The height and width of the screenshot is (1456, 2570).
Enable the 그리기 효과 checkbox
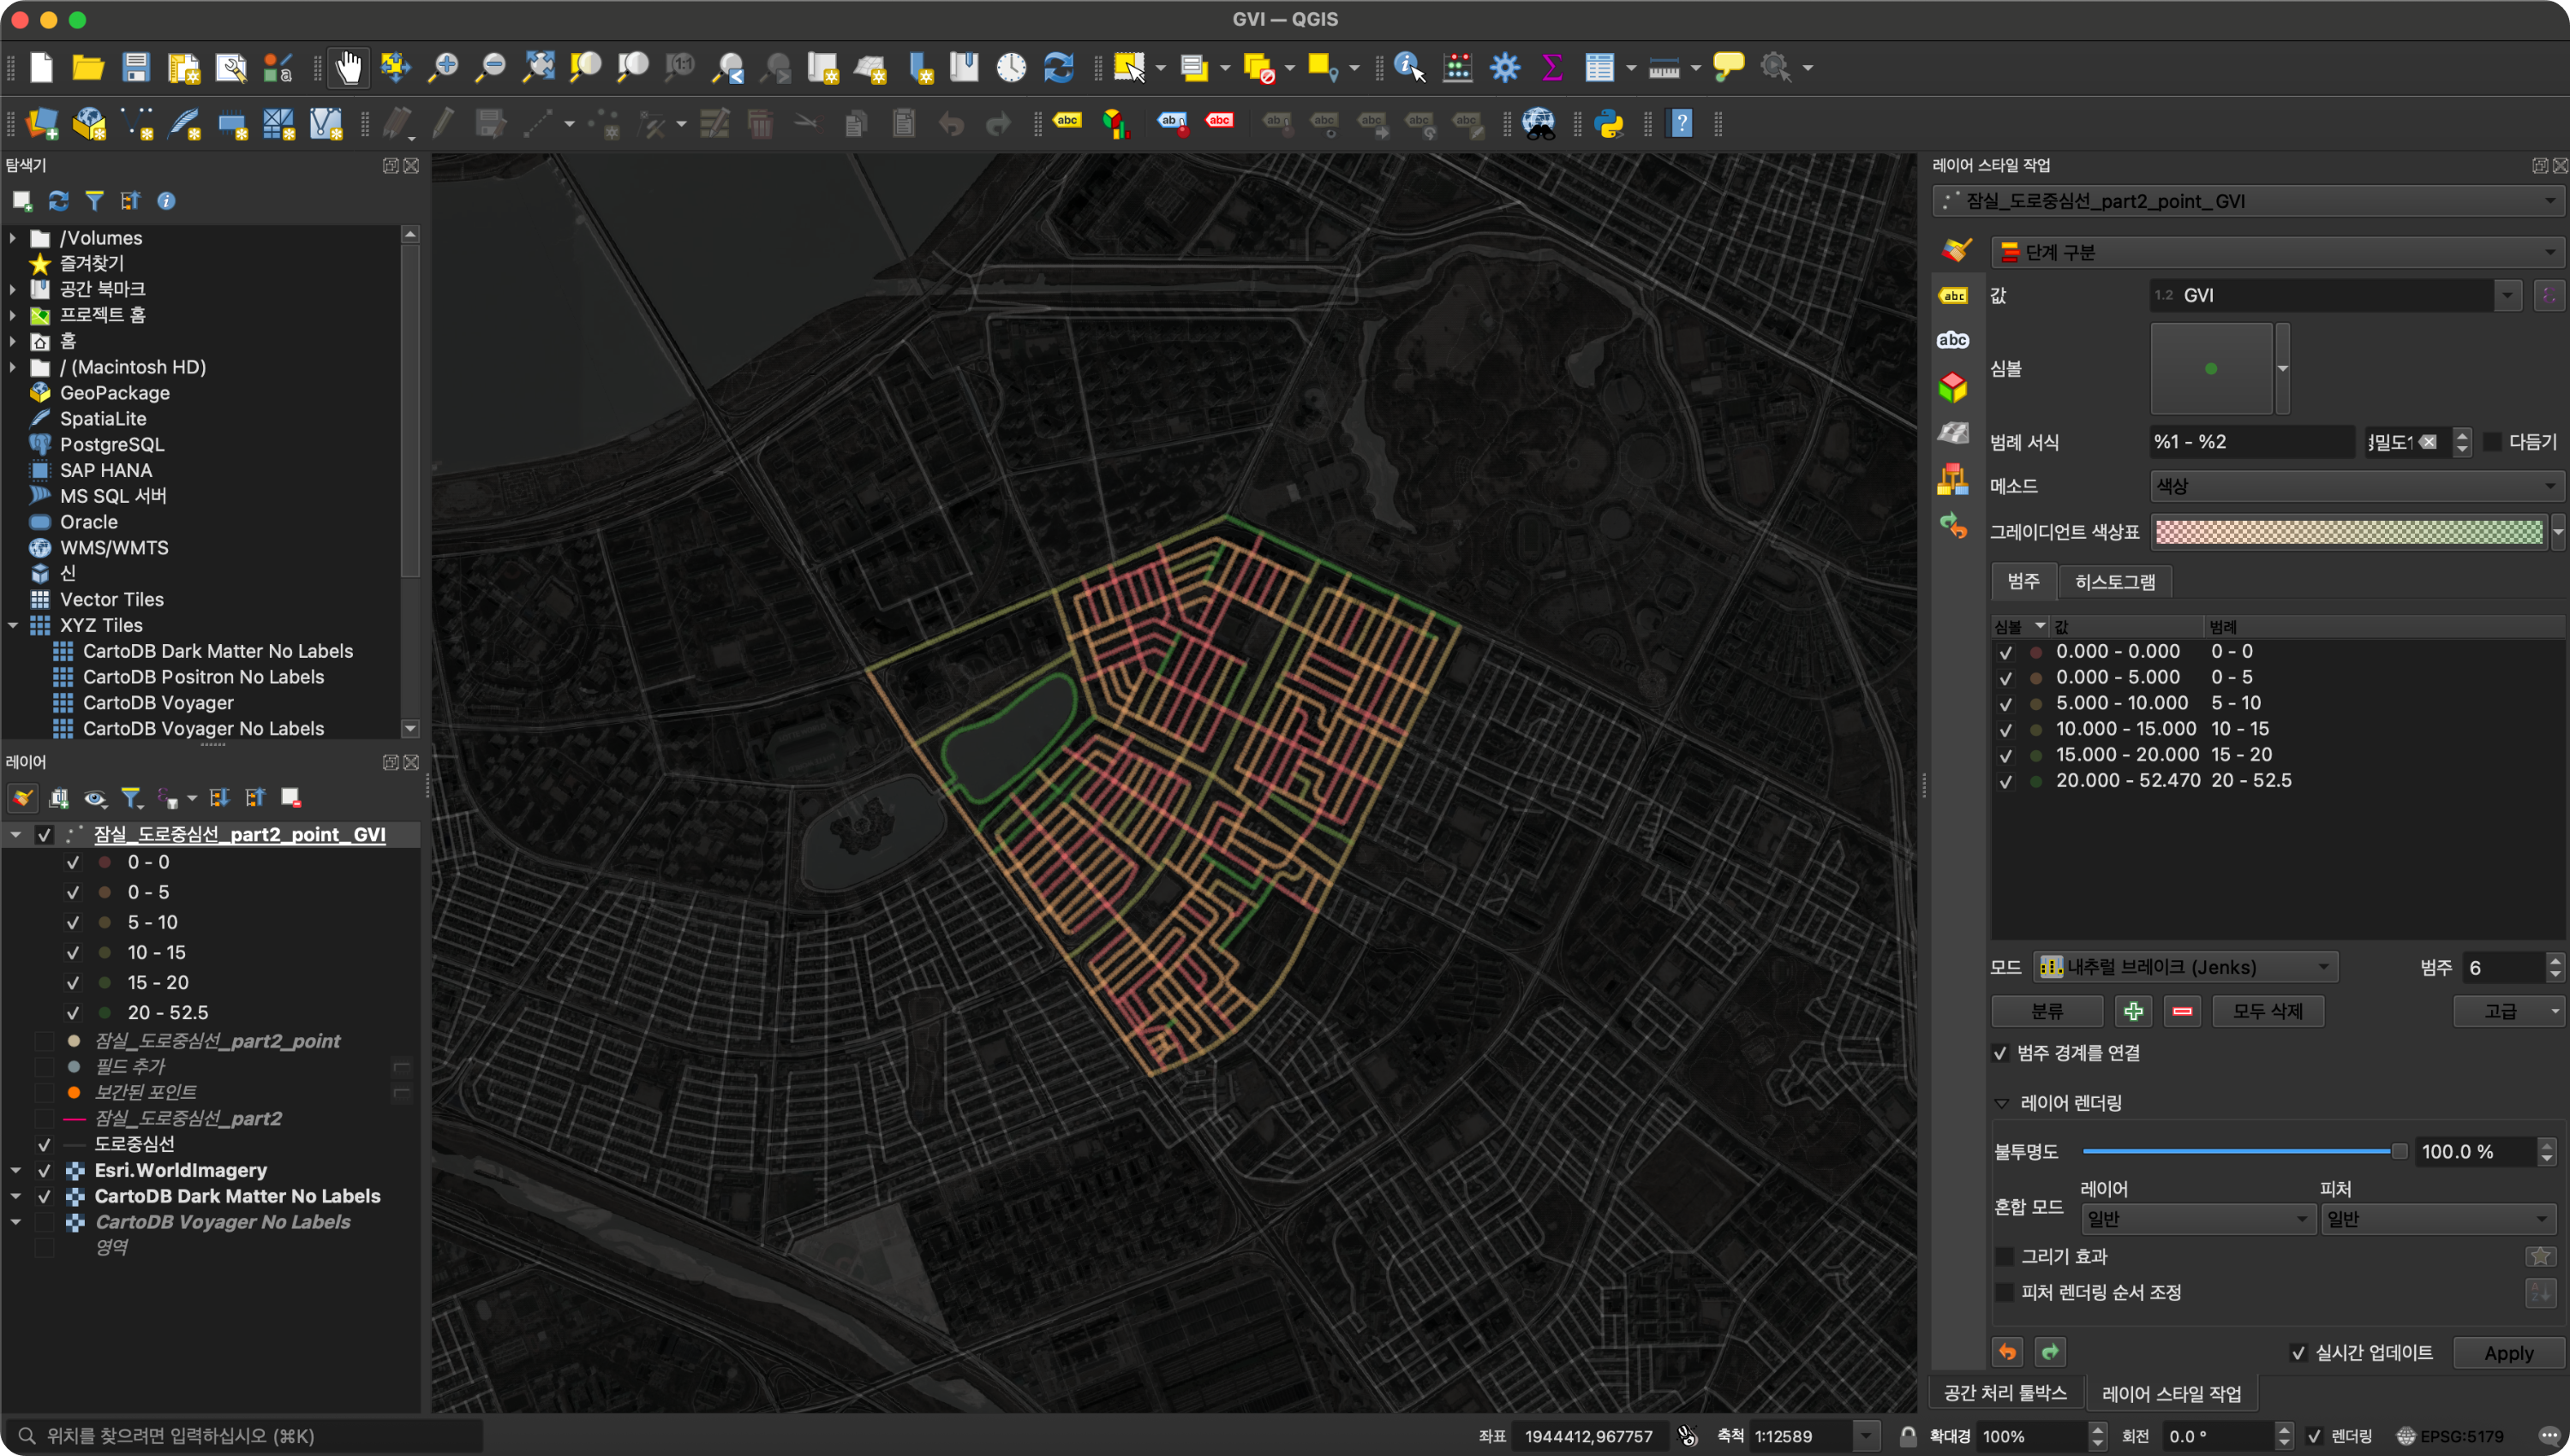2005,1257
